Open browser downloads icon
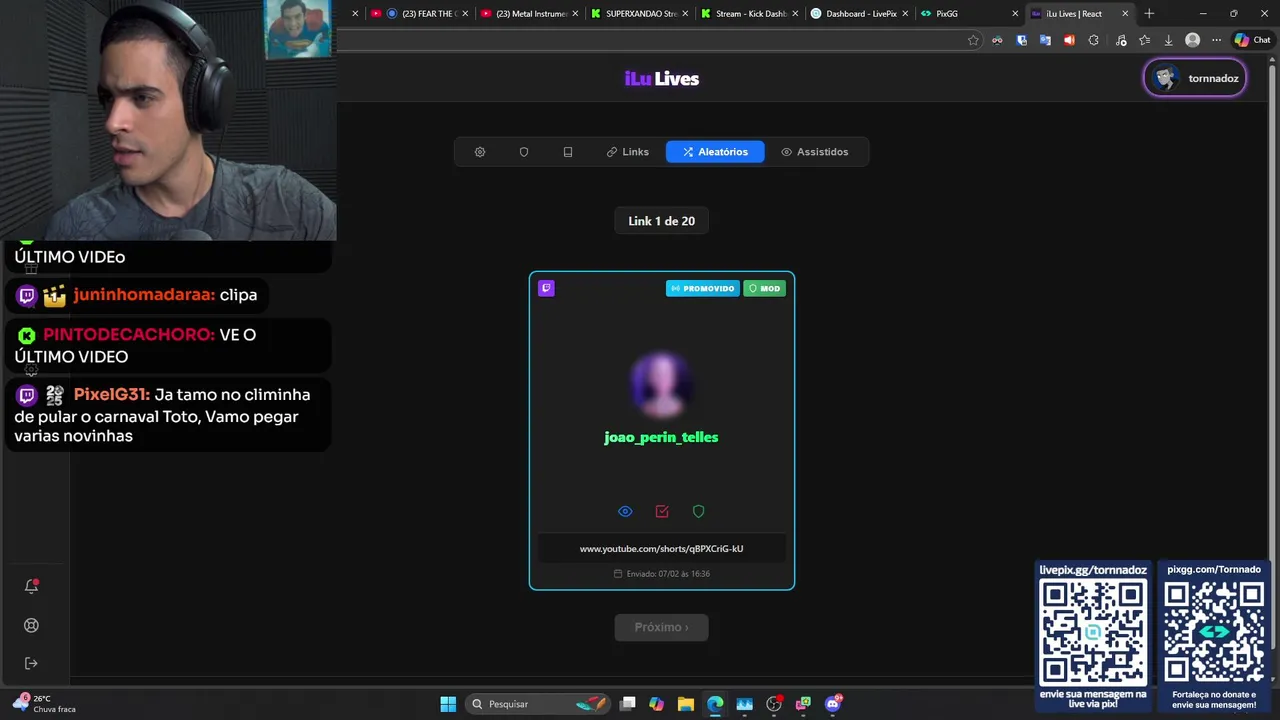This screenshot has height=720, width=1280. click(1168, 40)
